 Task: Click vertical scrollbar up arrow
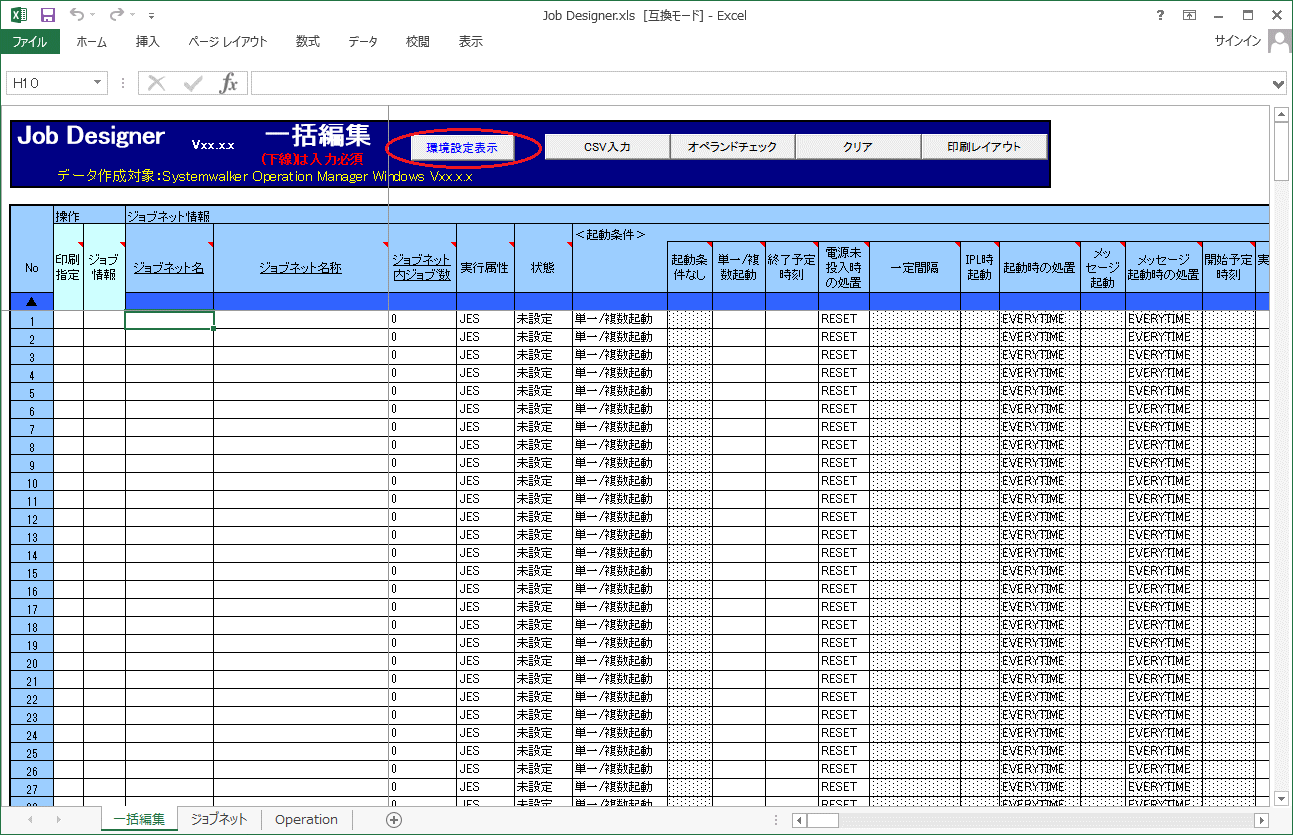[1281, 114]
